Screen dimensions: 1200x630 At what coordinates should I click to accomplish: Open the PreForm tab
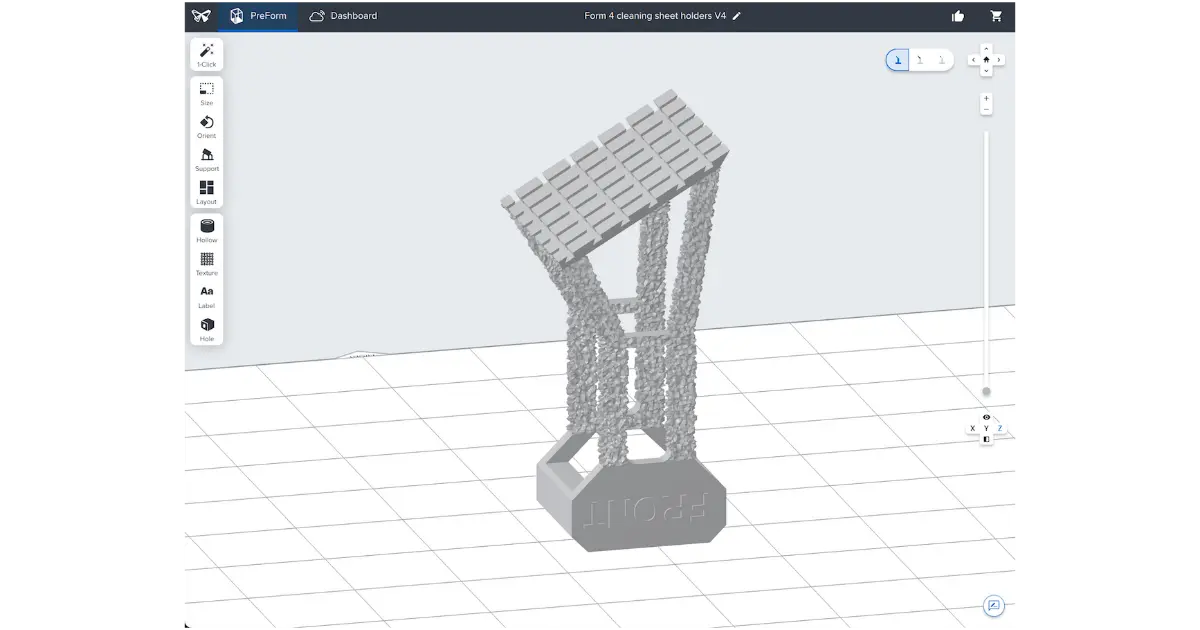click(258, 16)
